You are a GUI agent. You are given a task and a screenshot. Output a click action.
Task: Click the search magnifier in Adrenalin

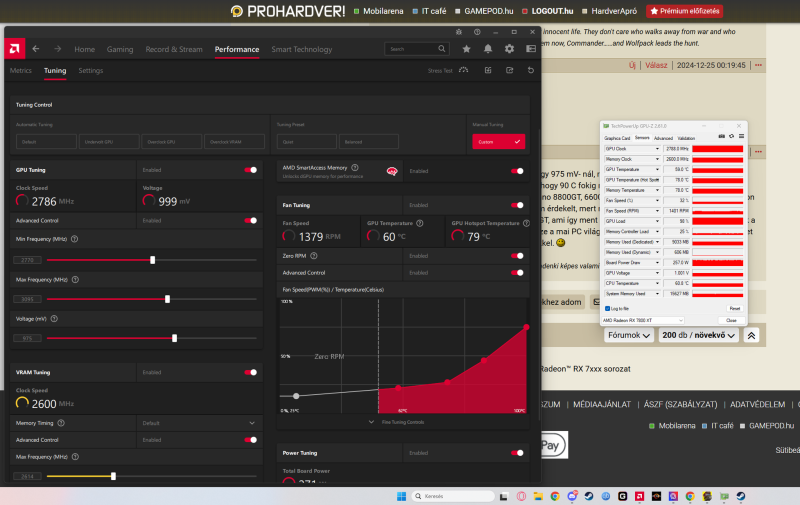(x=442, y=49)
